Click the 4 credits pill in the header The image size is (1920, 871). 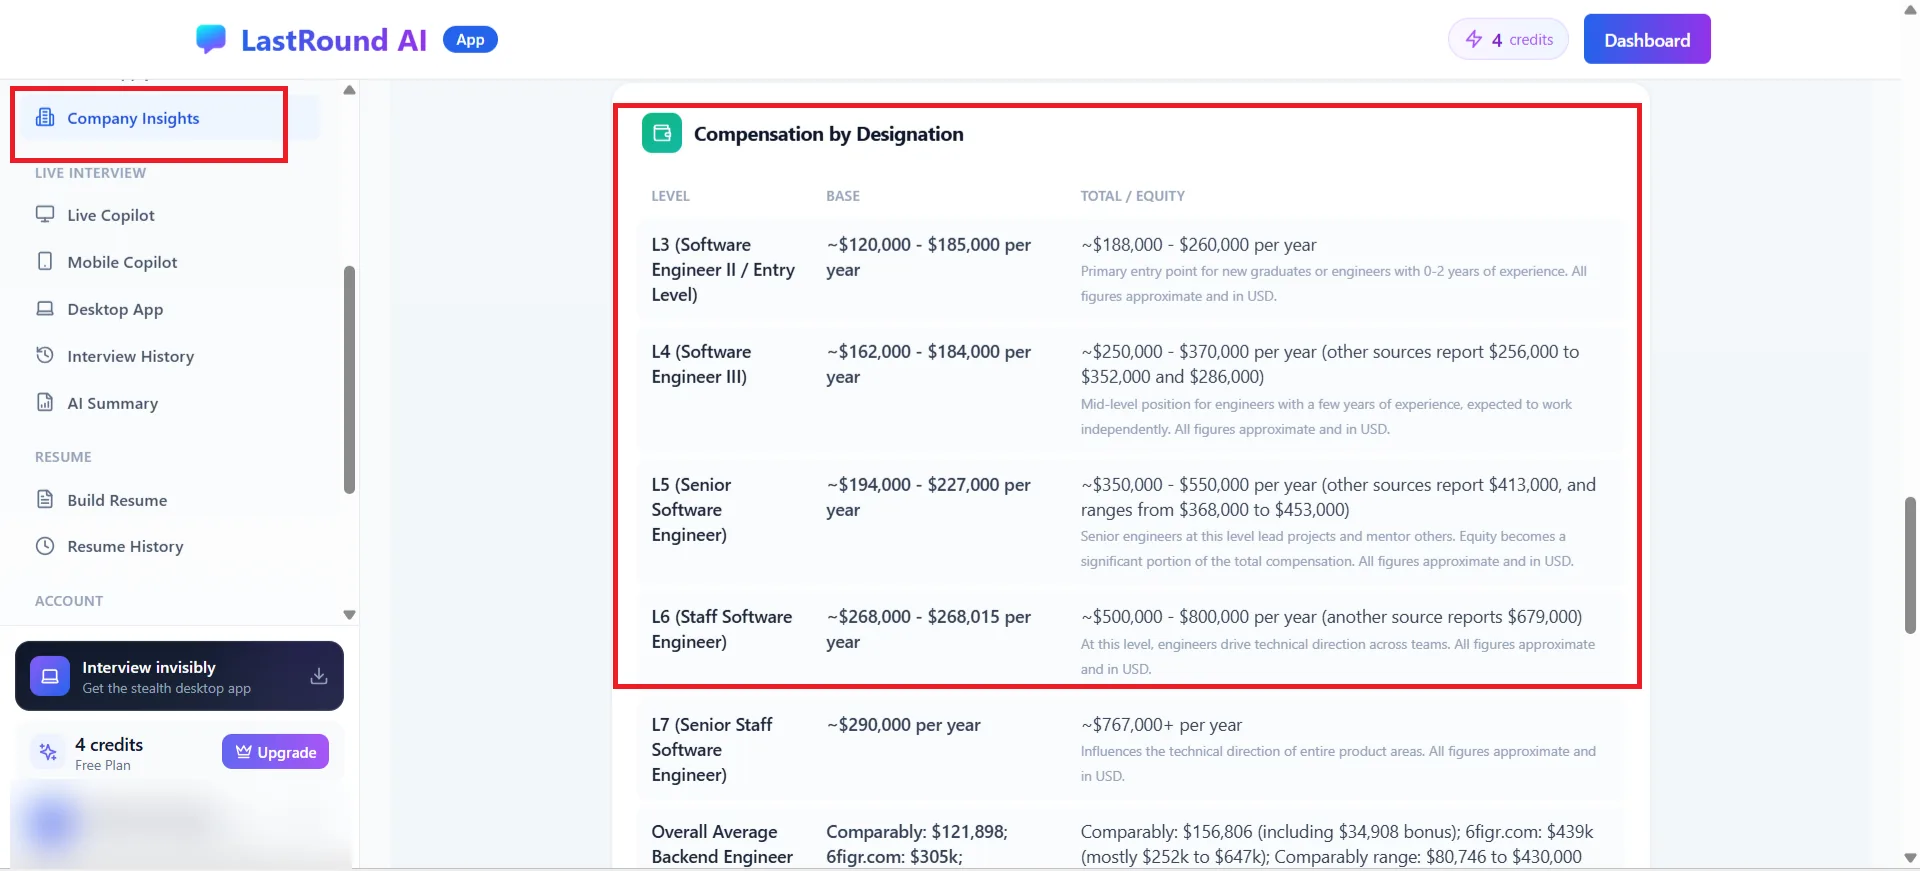tap(1508, 39)
